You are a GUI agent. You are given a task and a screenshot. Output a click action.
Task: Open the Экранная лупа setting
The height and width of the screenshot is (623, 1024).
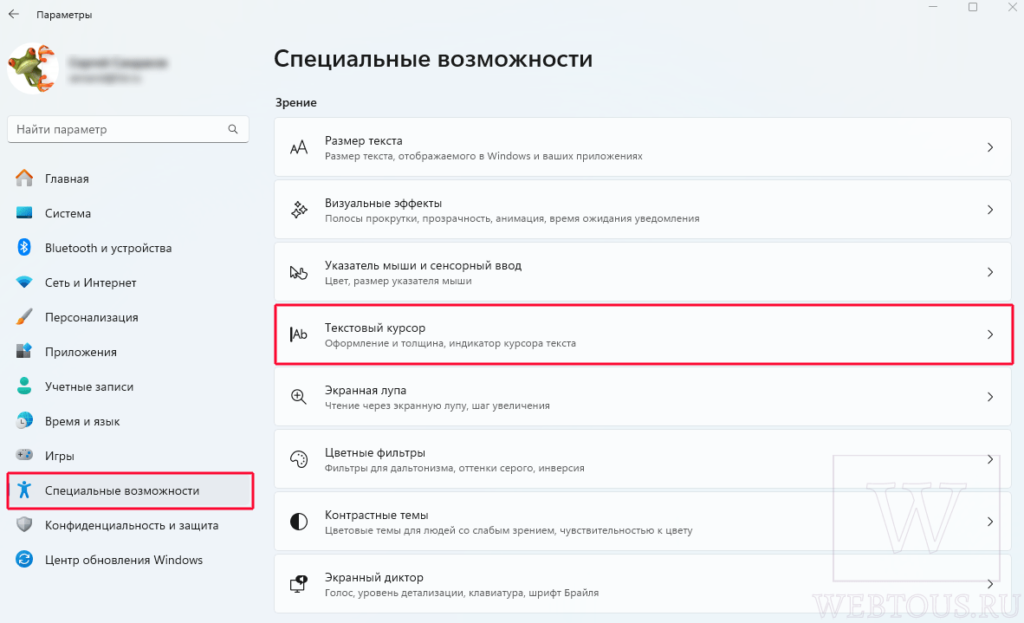click(x=643, y=396)
